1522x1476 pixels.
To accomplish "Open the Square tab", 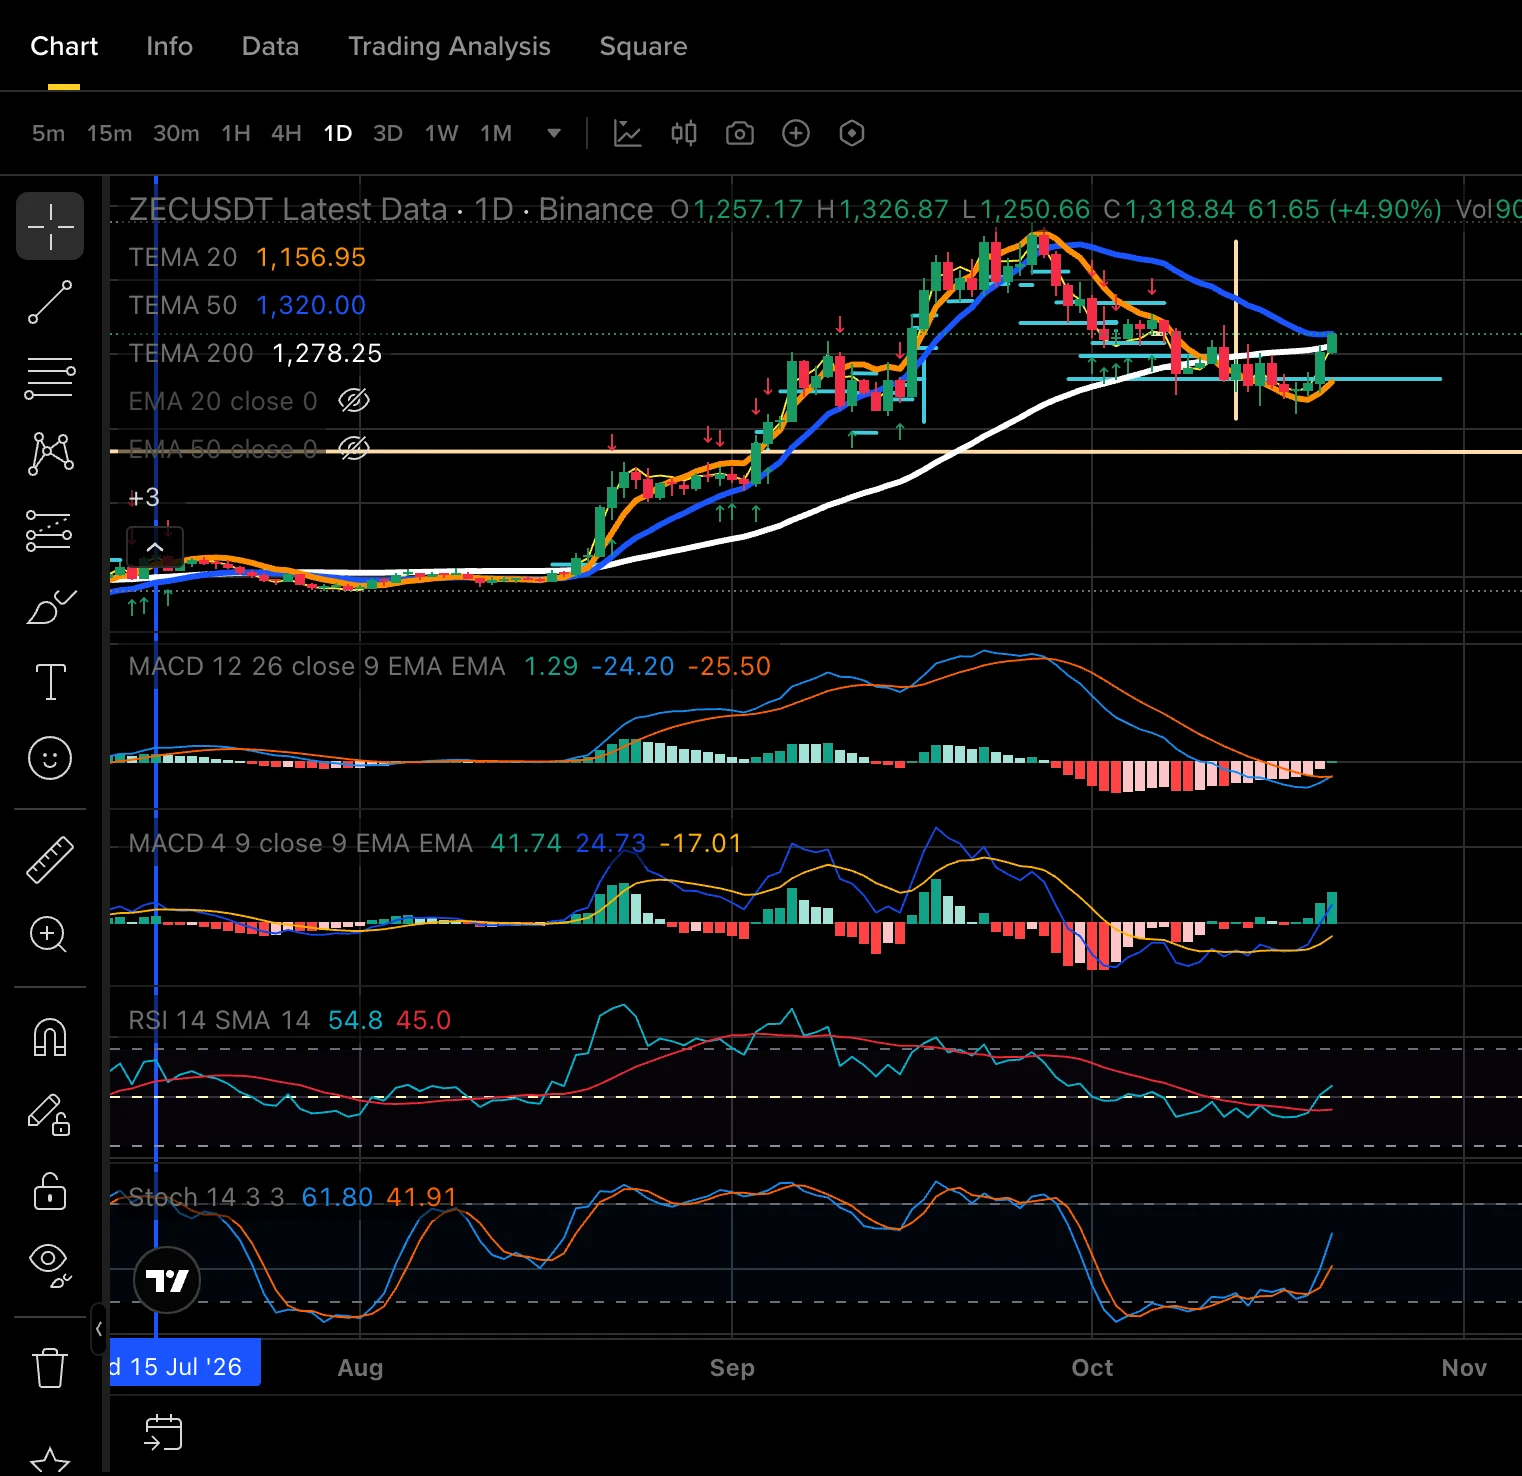I will pyautogui.click(x=643, y=46).
